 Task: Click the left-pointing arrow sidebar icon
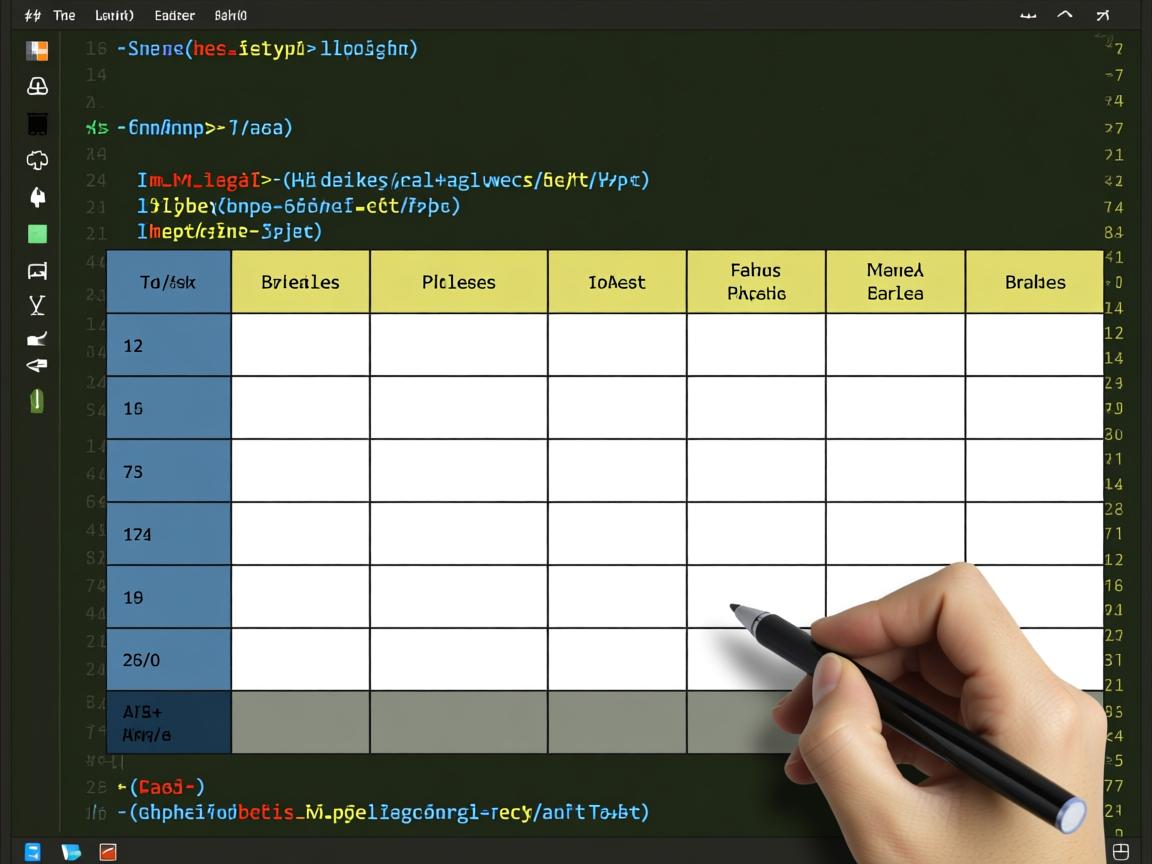click(37, 366)
